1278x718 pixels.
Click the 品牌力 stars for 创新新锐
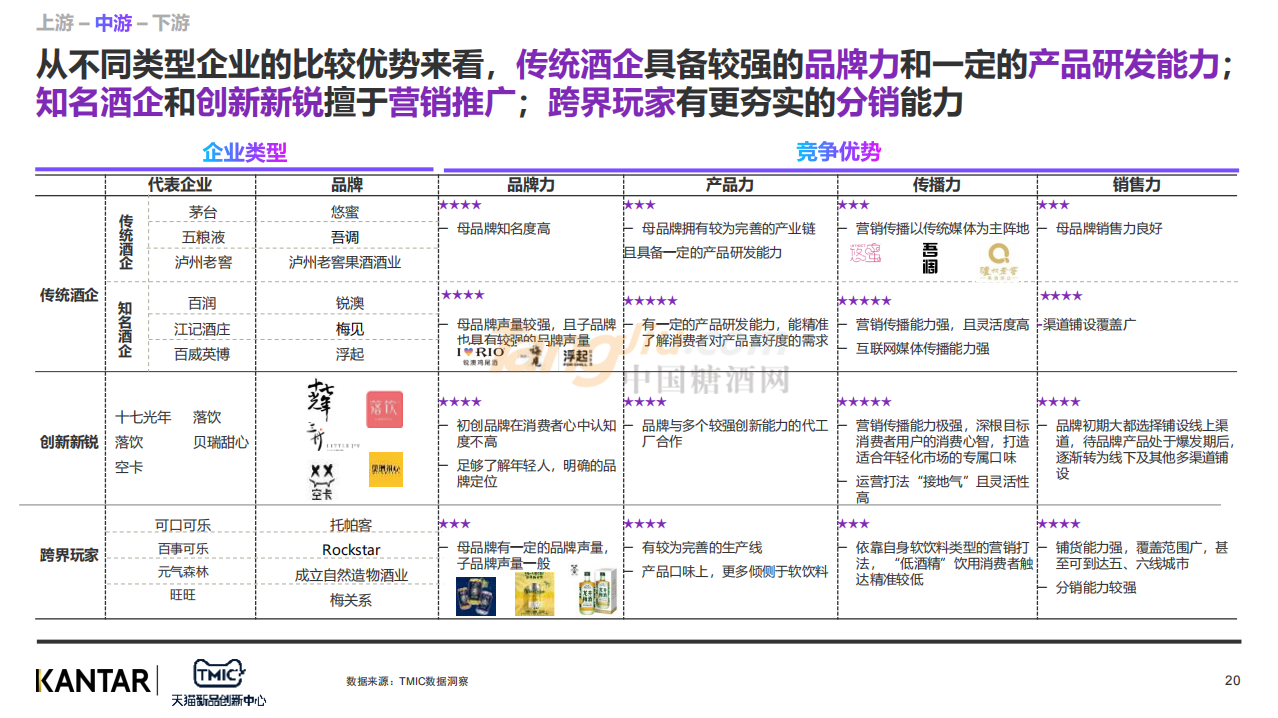[x=461, y=402]
